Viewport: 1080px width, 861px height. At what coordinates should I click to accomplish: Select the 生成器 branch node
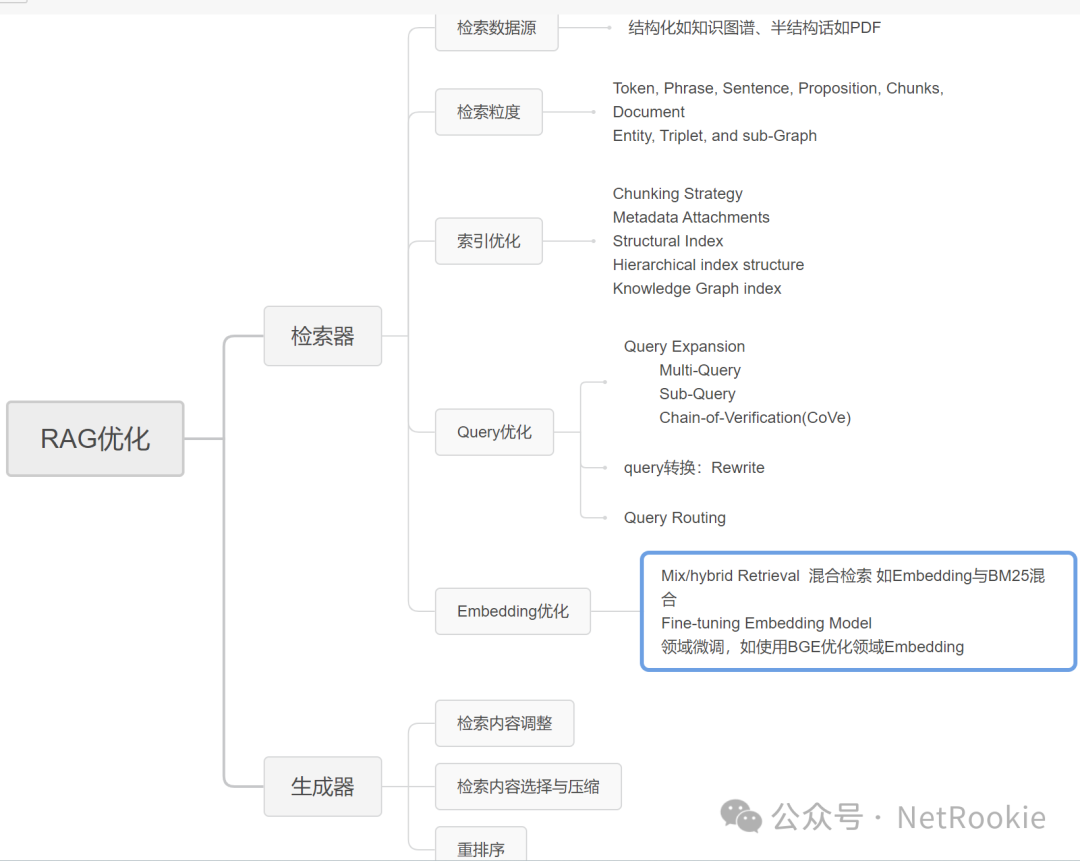tap(322, 786)
